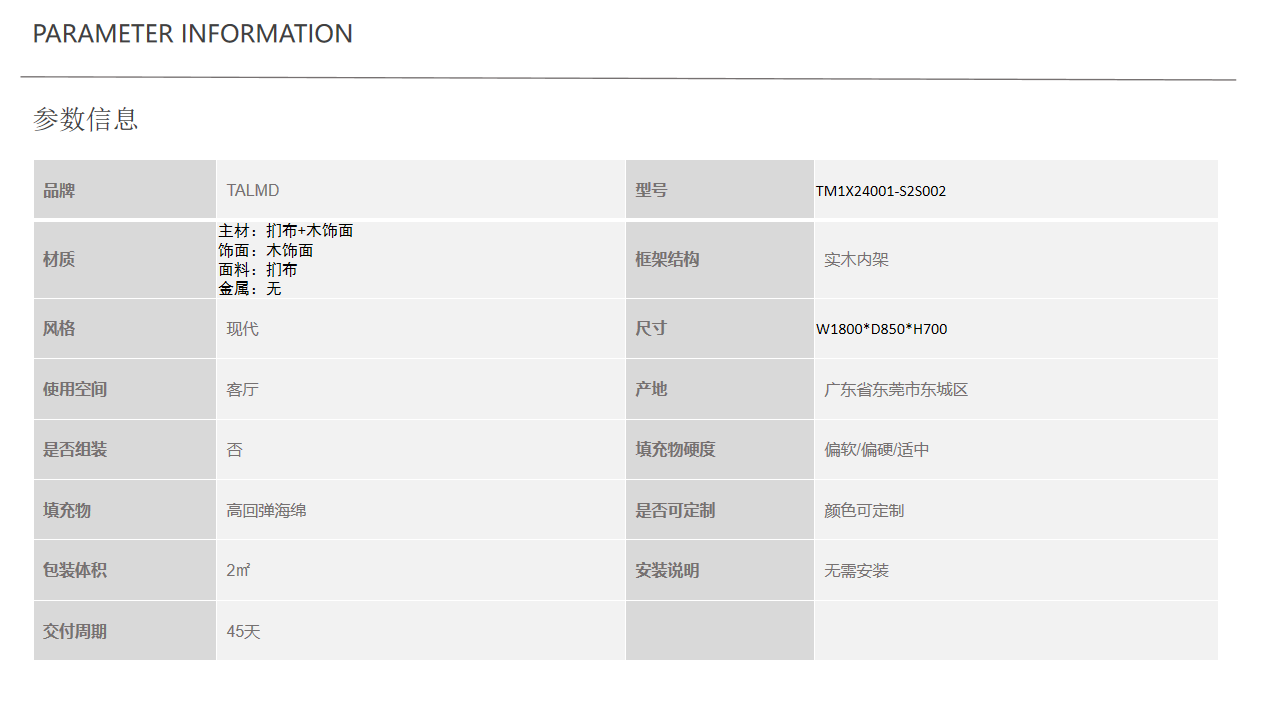Image resolution: width=1280 pixels, height=720 pixels.
Task: Click the 广东省东莞市东城区 origin value
Action: (x=896, y=390)
